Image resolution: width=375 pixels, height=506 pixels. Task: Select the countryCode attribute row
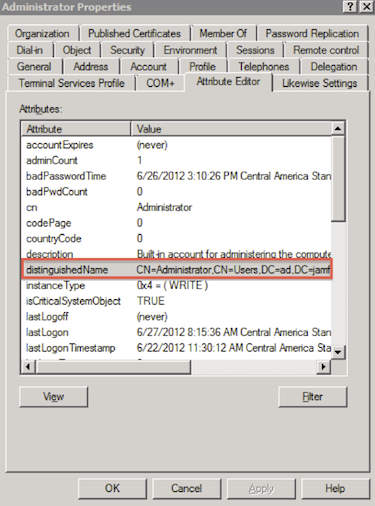tap(177, 239)
